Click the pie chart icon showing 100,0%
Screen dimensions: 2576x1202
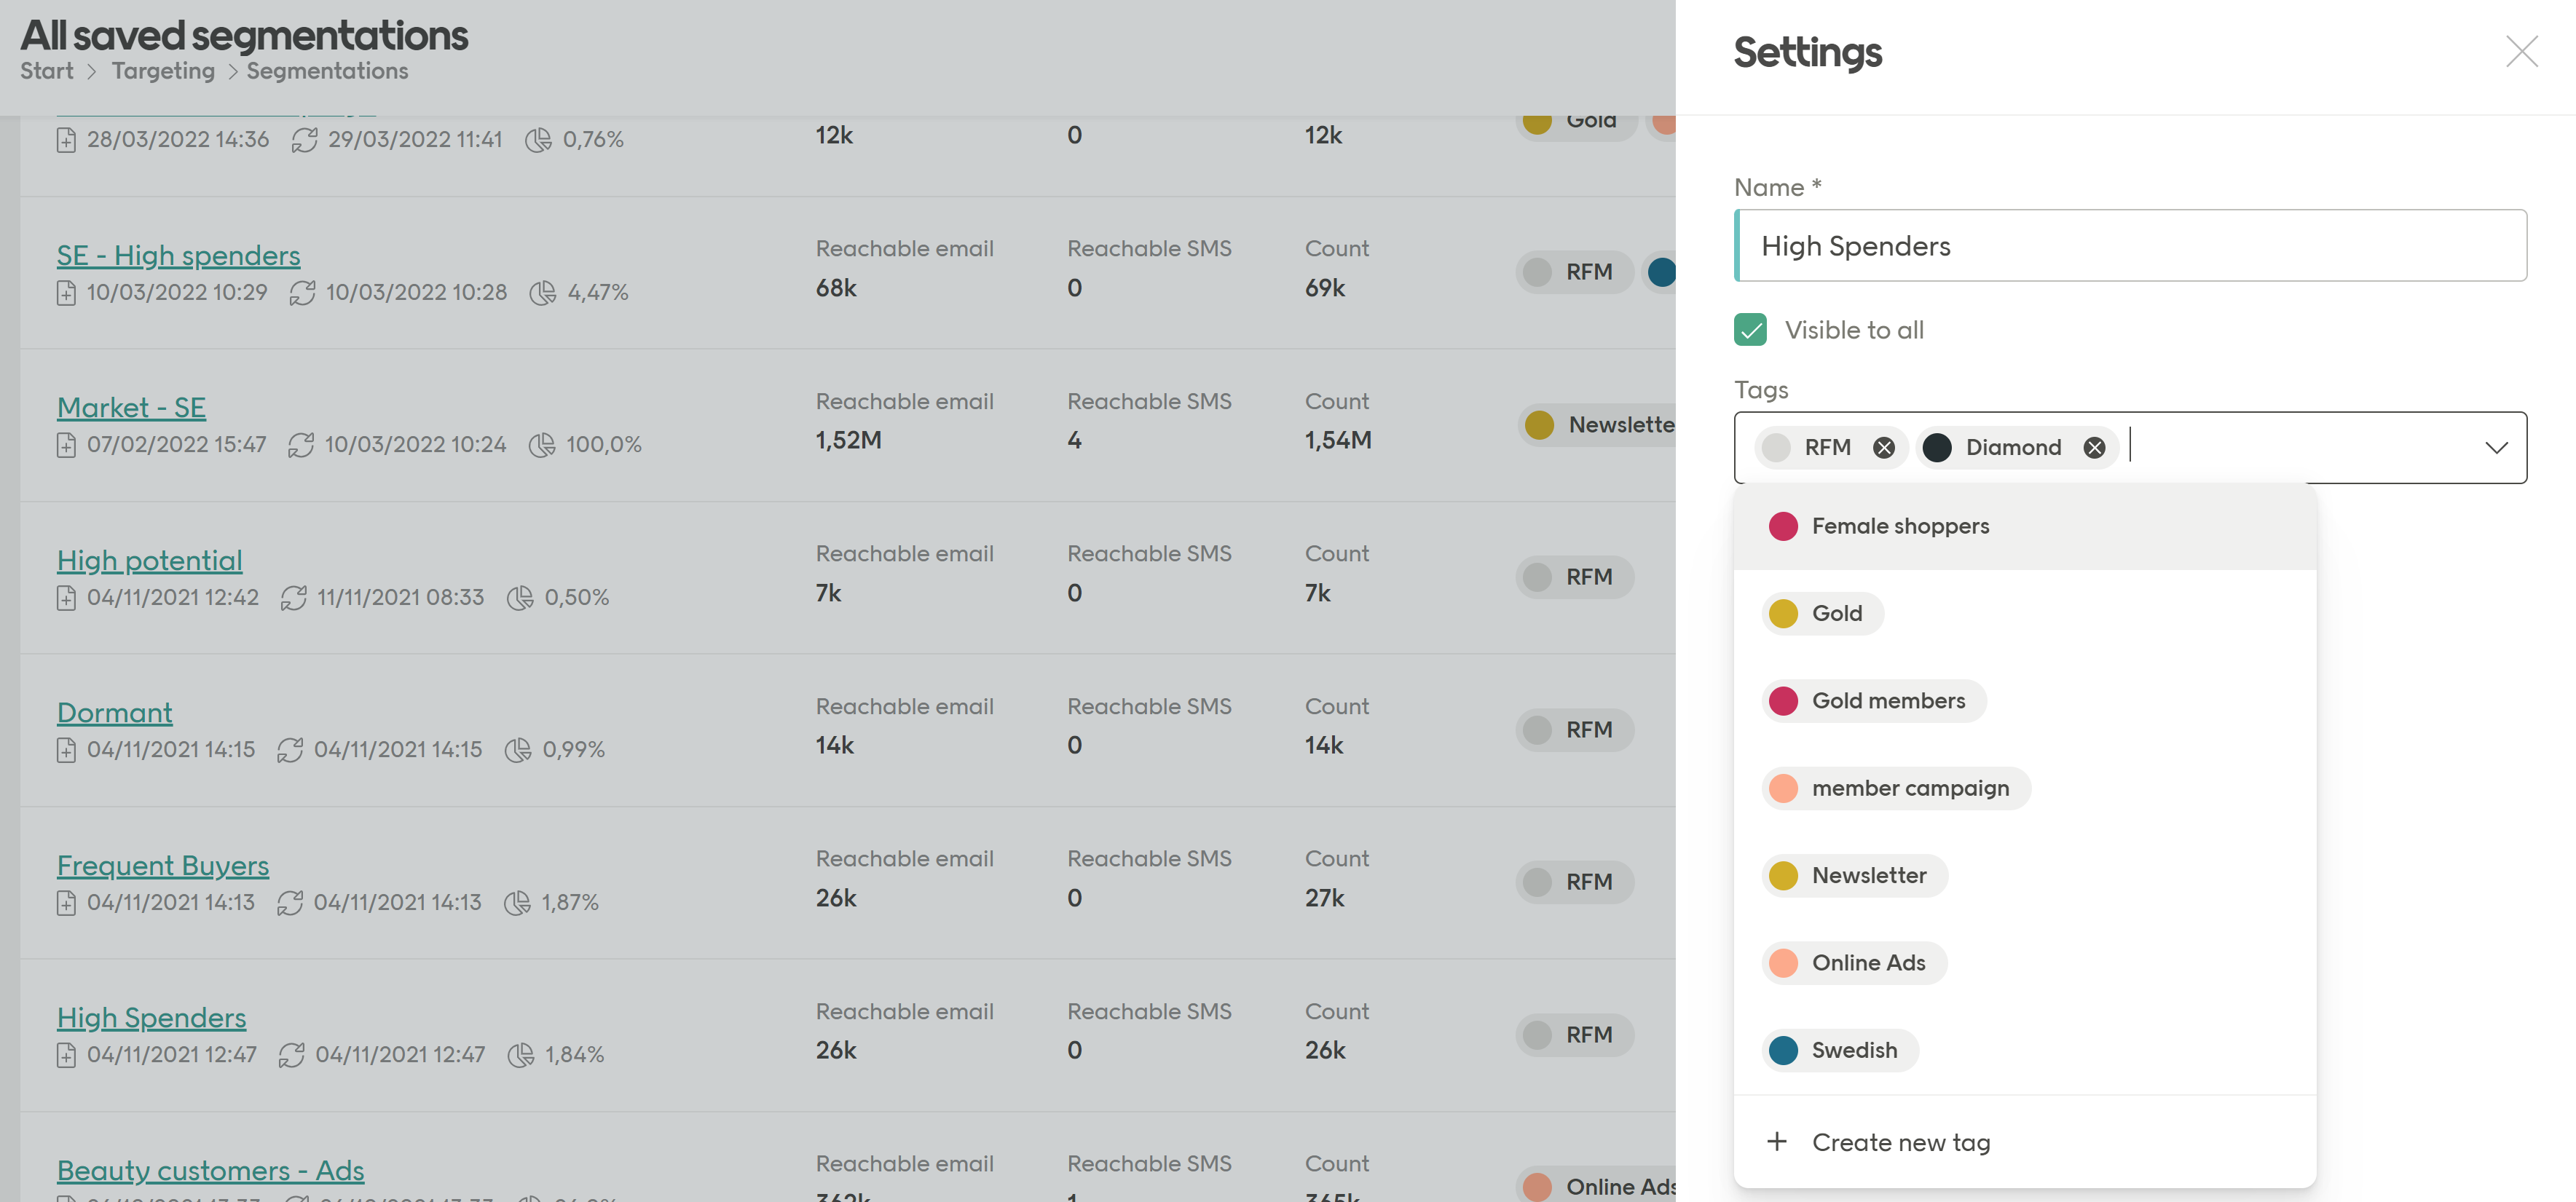543,445
